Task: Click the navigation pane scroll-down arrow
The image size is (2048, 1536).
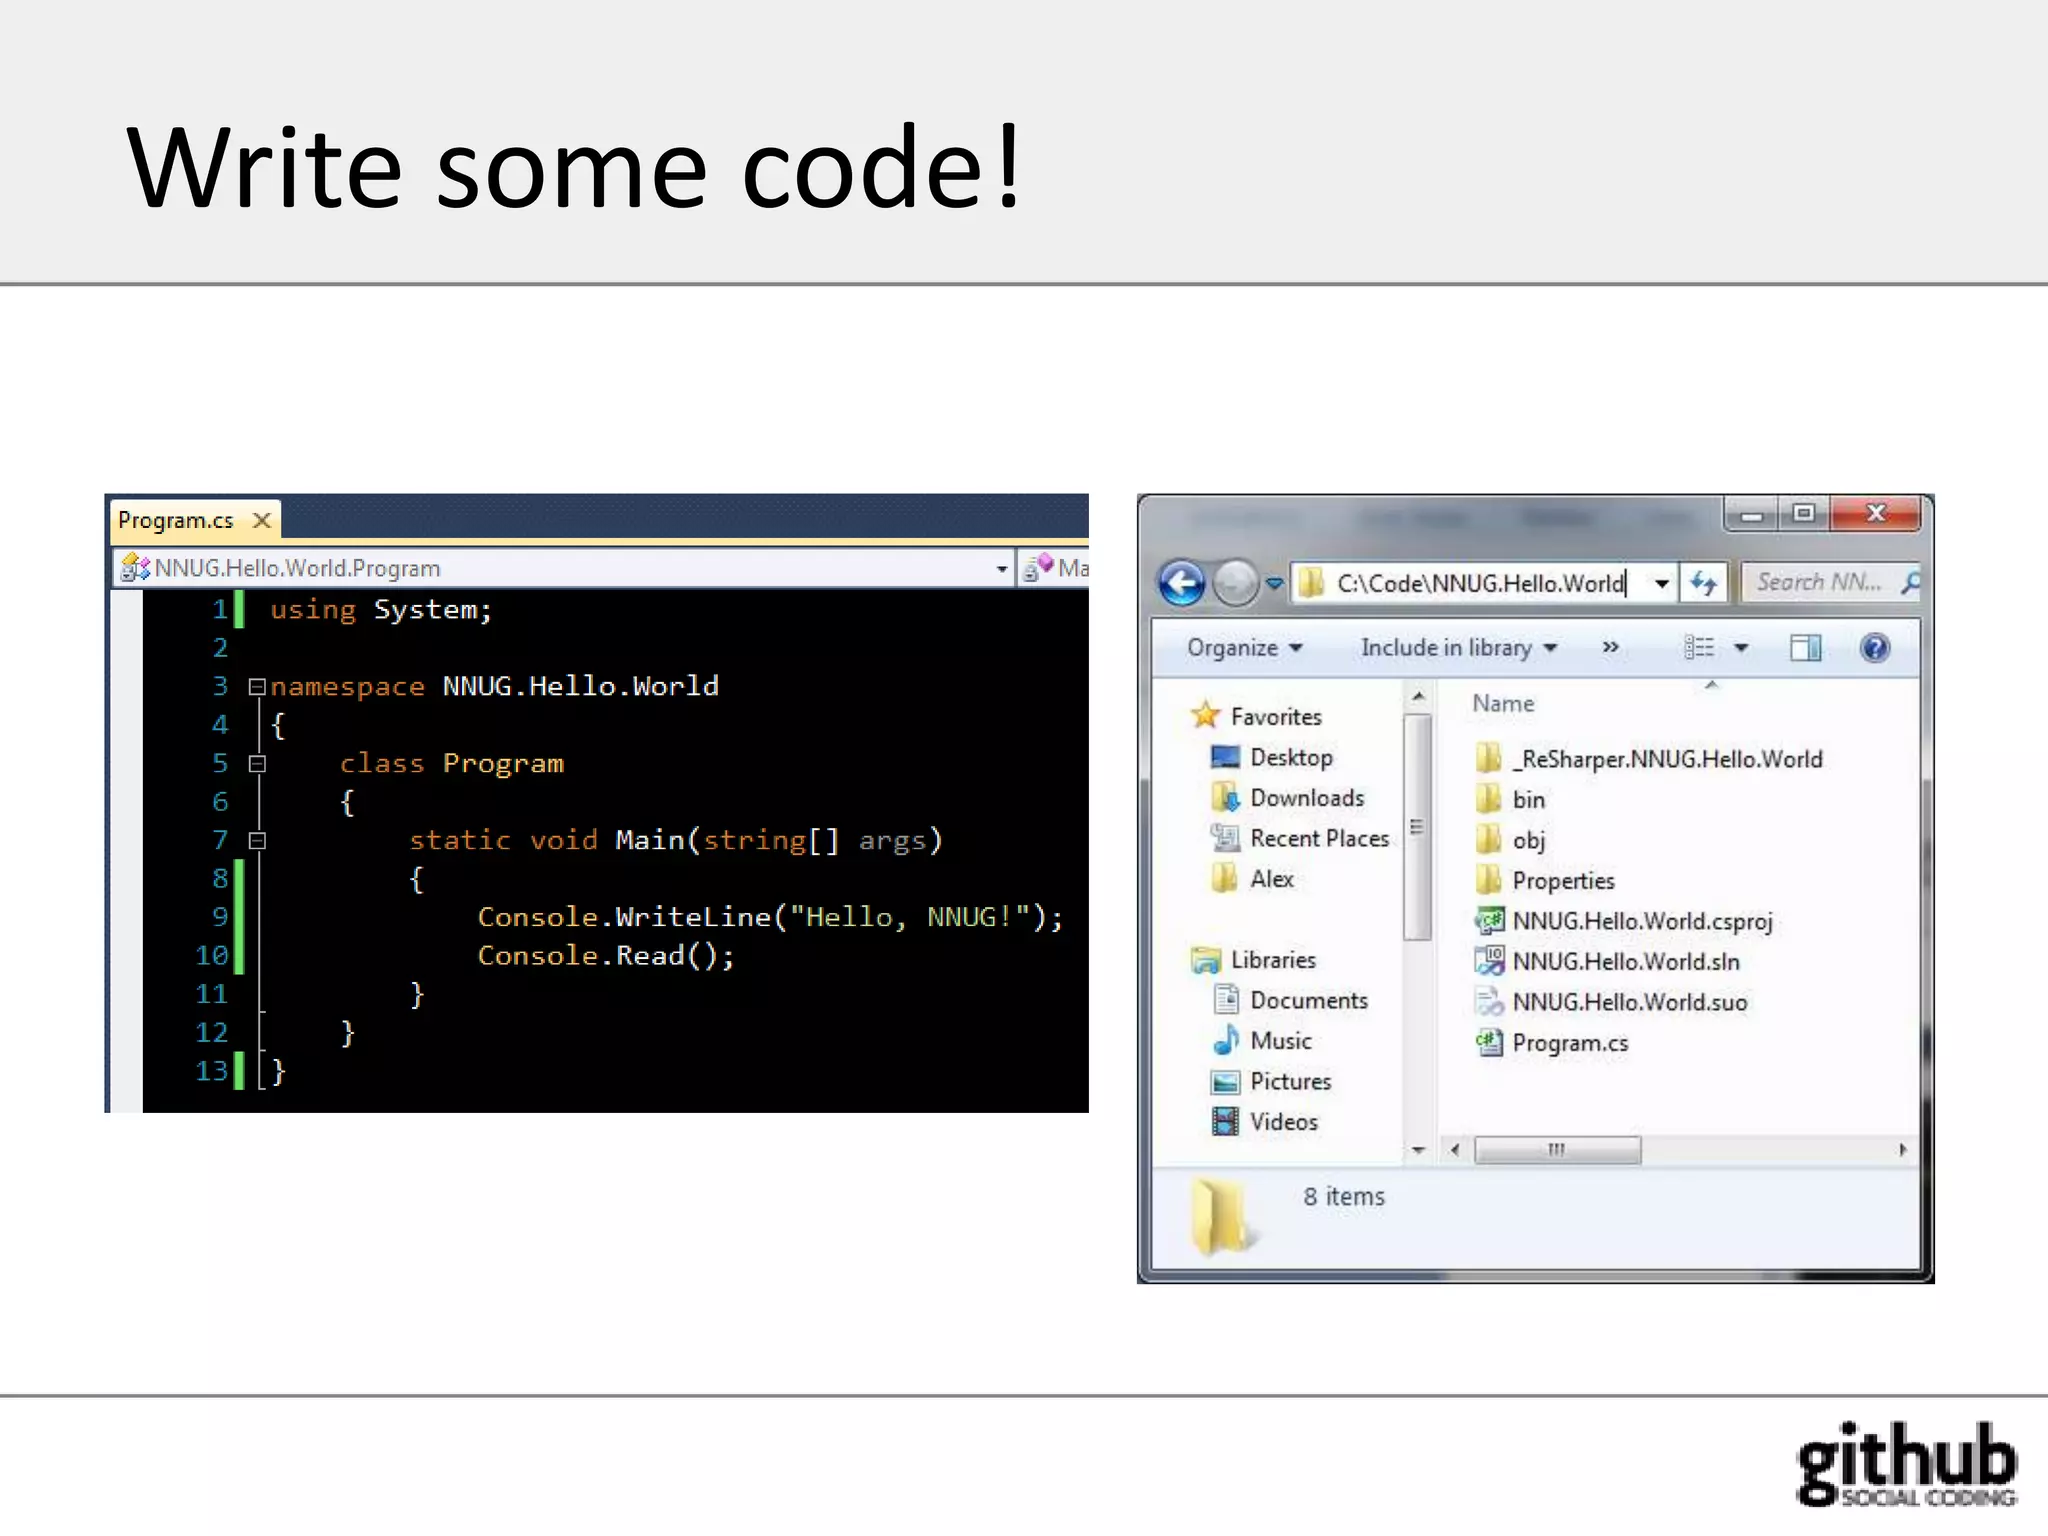Action: (1417, 1150)
